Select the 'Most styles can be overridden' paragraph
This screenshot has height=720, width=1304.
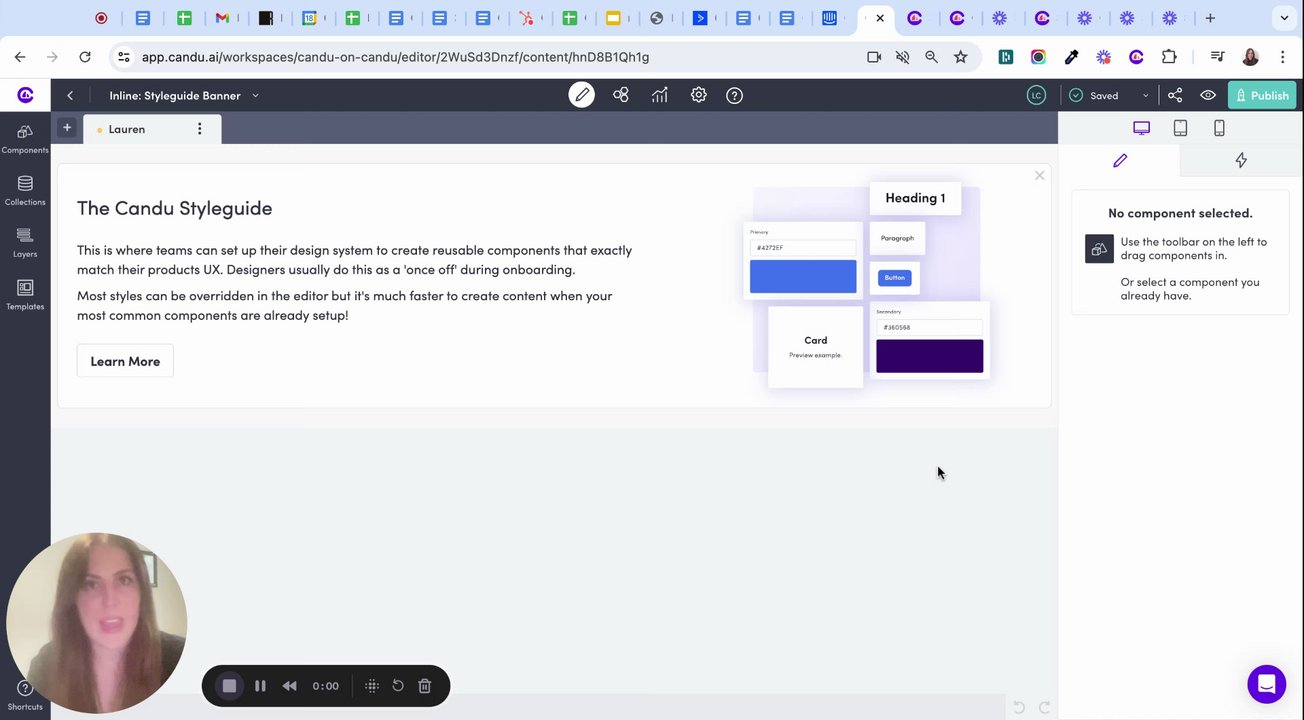(345, 305)
